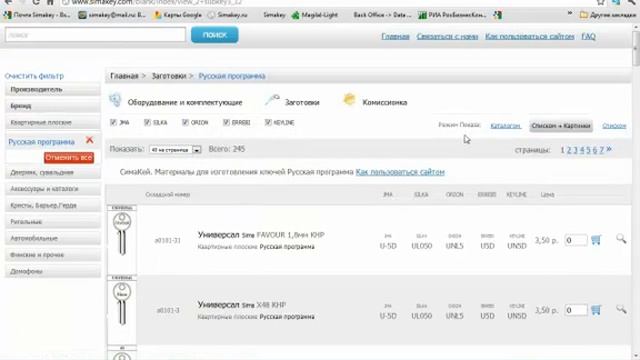Image resolution: width=640 pixels, height=360 pixels.
Task: Open the Комиссионка category tab
Action: [384, 102]
